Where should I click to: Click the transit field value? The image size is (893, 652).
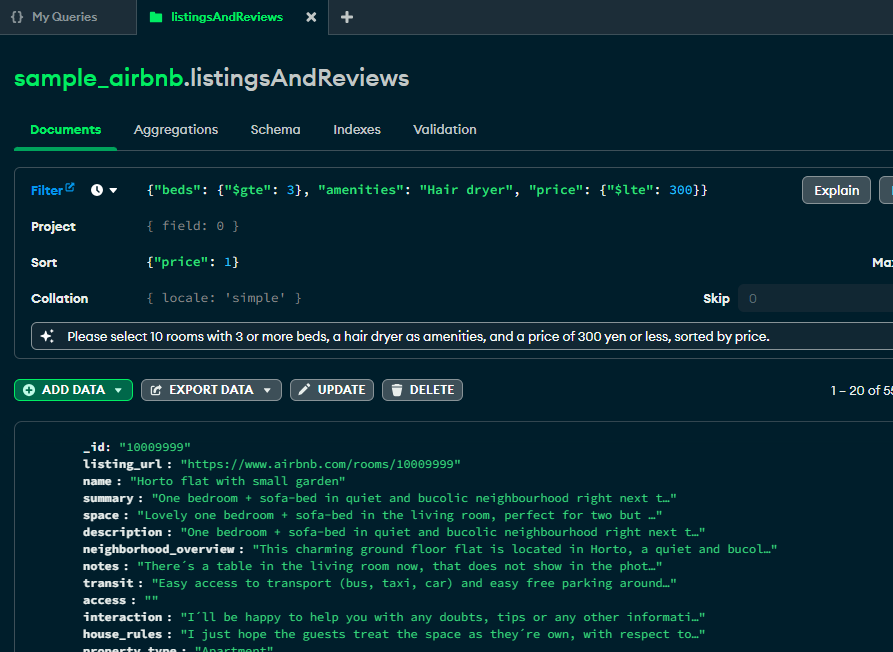(414, 583)
